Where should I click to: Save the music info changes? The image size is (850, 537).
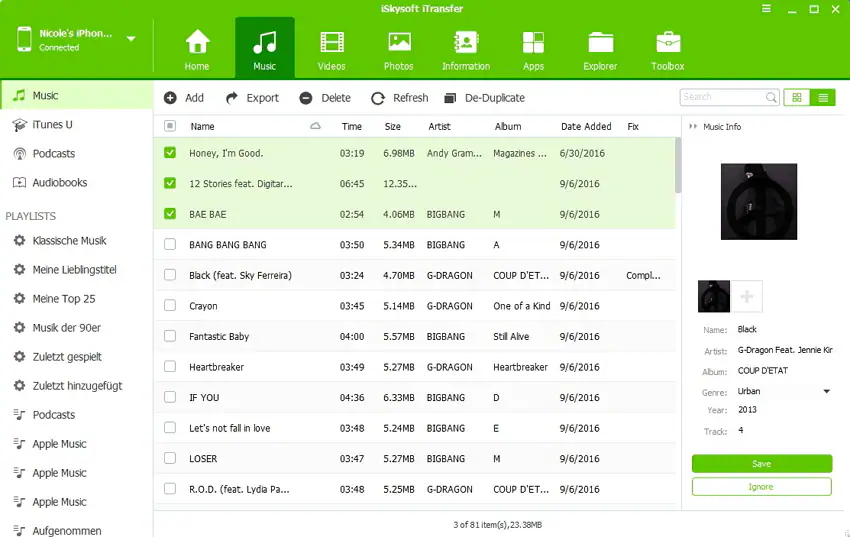coord(762,464)
